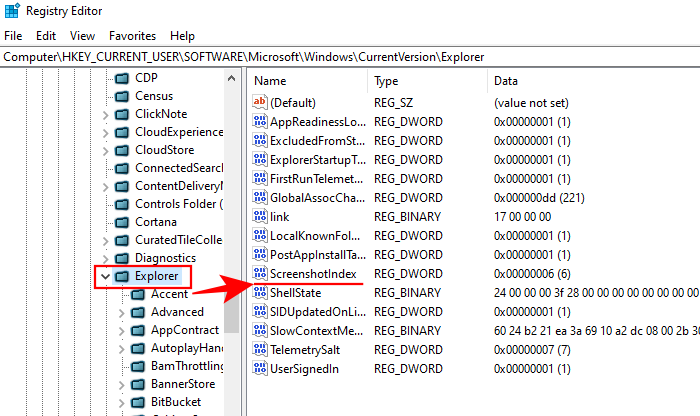The width and height of the screenshot is (700, 416).
Task: Expand the AutoplayHandlers subkey
Action: coord(121,349)
